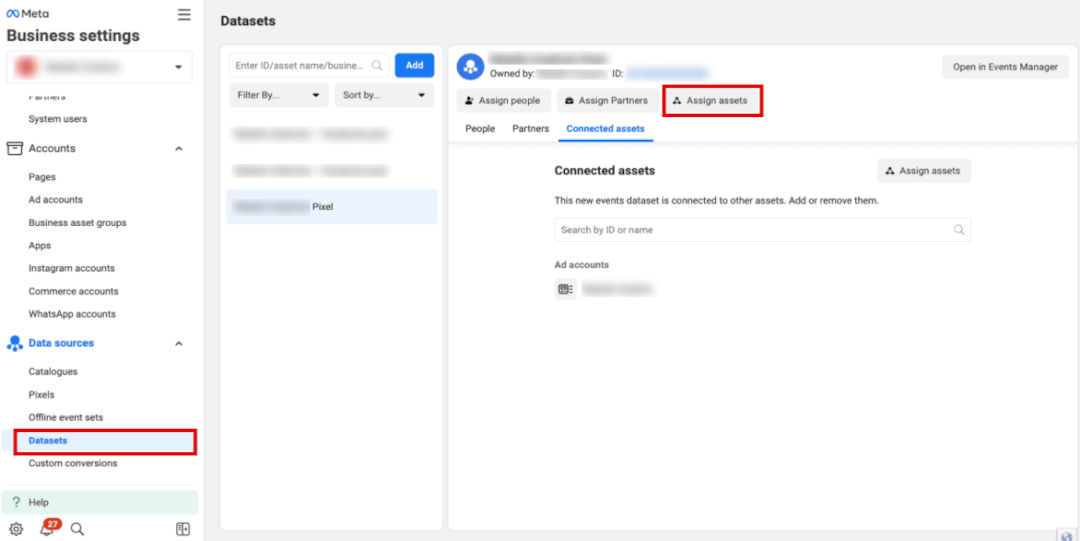Image resolution: width=1080 pixels, height=541 pixels.
Task: Click the blue Add button
Action: (415, 65)
